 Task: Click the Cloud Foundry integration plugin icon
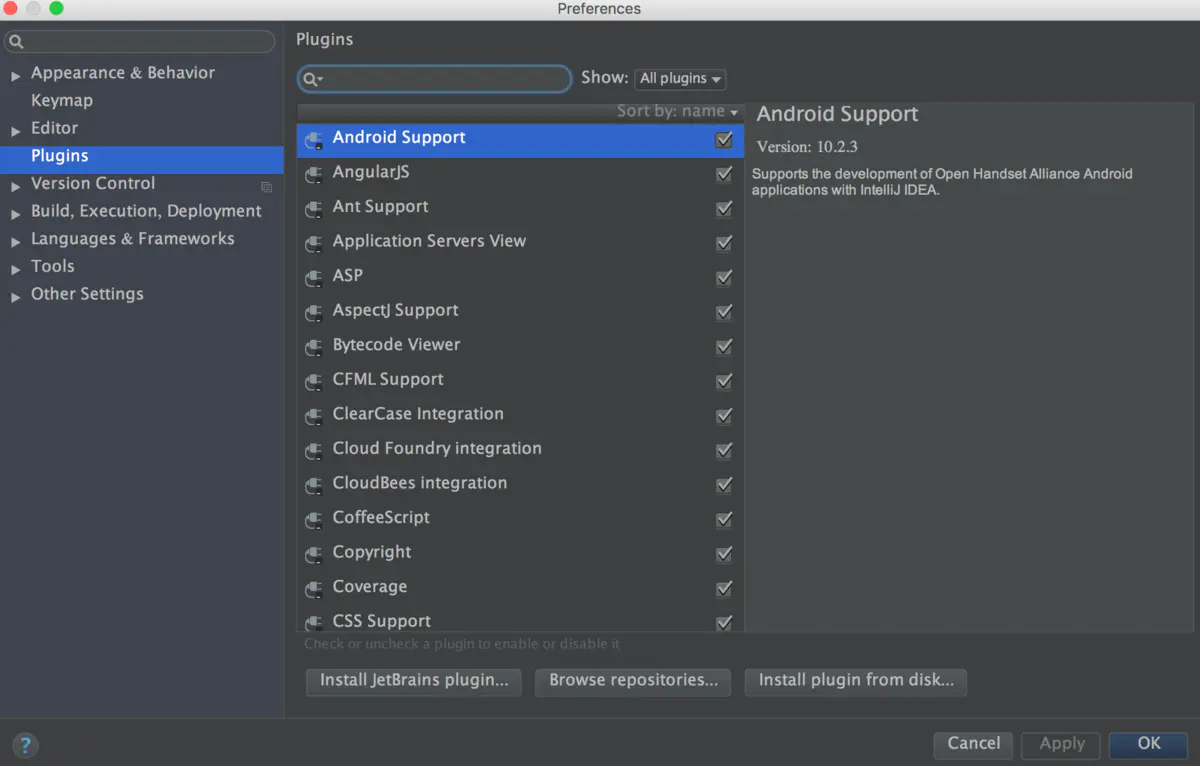314,450
